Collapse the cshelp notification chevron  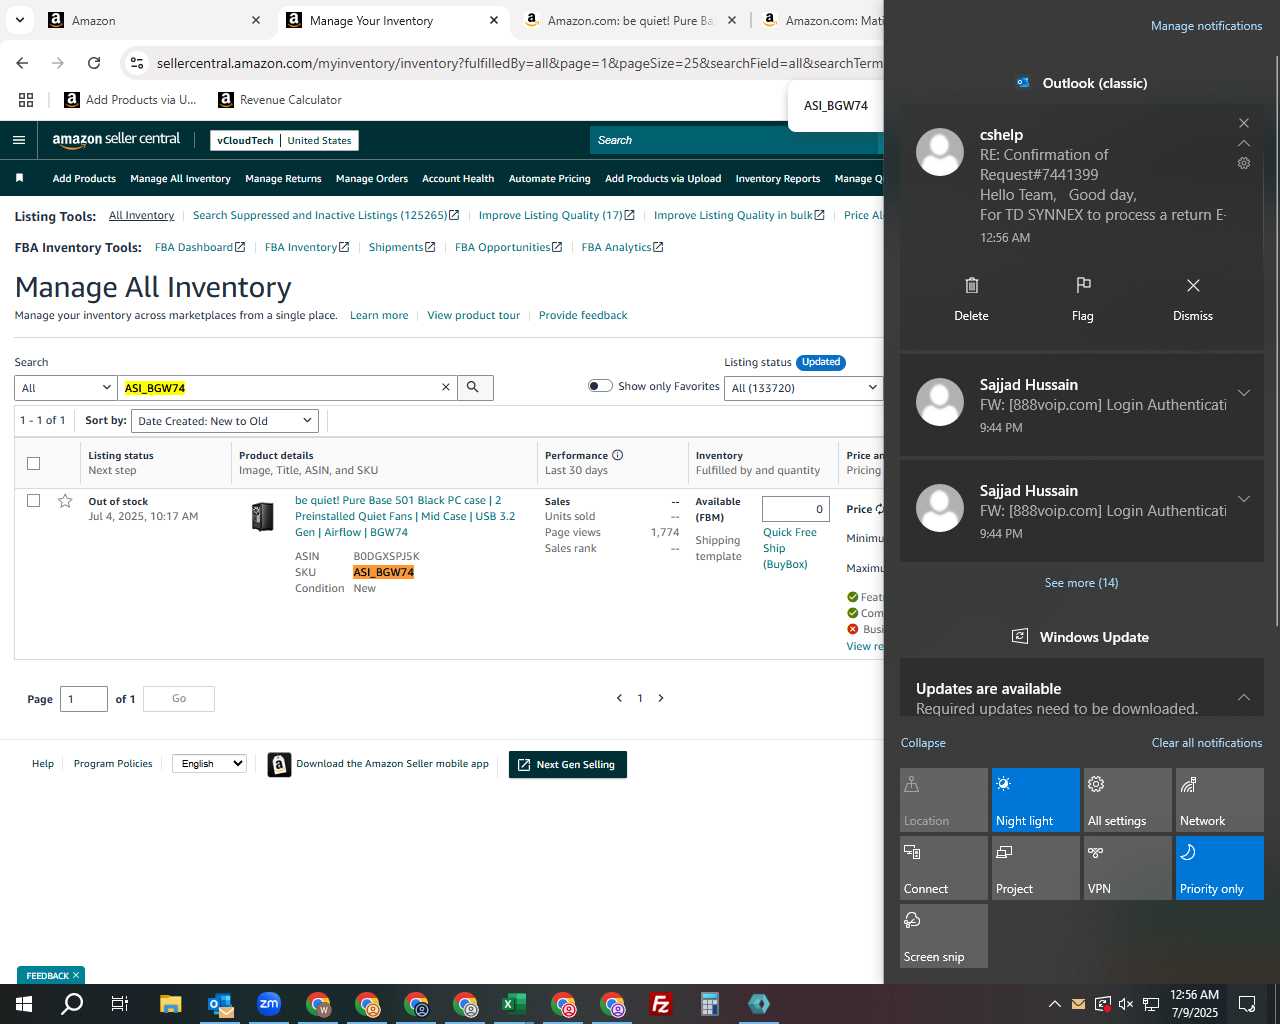click(x=1244, y=143)
